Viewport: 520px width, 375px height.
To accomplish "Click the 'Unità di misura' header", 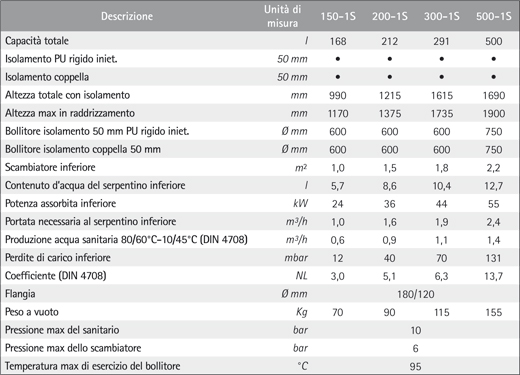I will (x=283, y=16).
